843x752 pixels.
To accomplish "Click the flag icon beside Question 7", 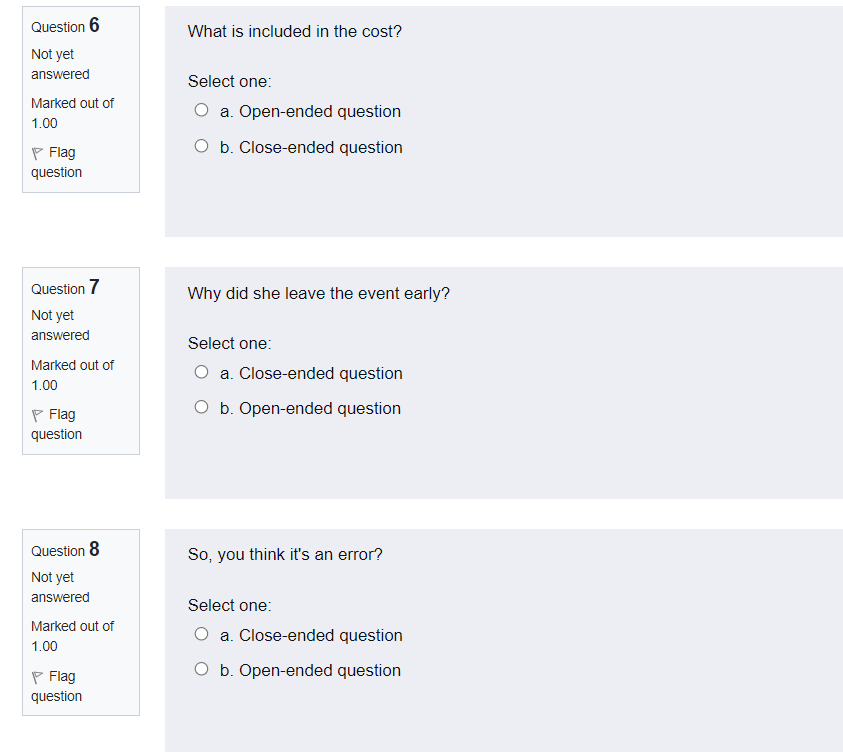I will coord(37,414).
